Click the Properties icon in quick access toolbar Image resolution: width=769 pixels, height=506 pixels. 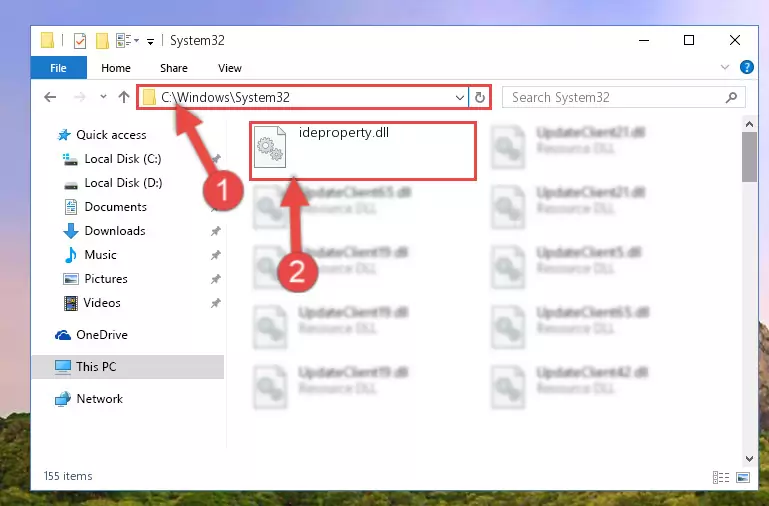[x=80, y=41]
